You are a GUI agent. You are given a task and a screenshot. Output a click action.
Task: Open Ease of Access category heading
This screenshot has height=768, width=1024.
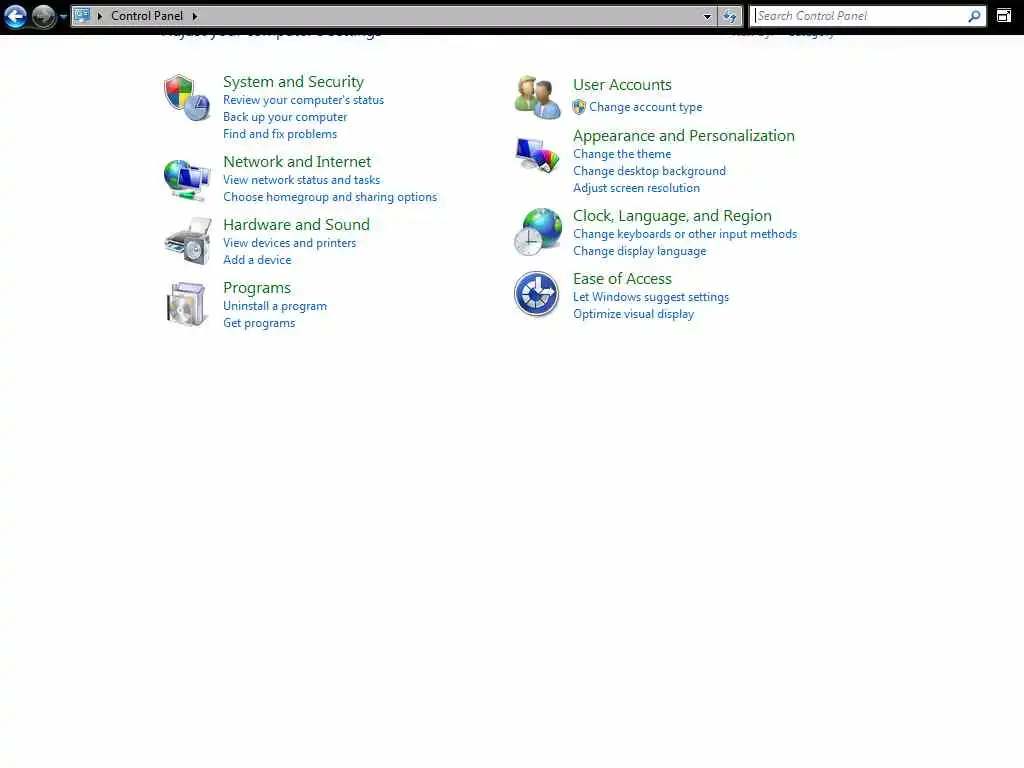622,279
